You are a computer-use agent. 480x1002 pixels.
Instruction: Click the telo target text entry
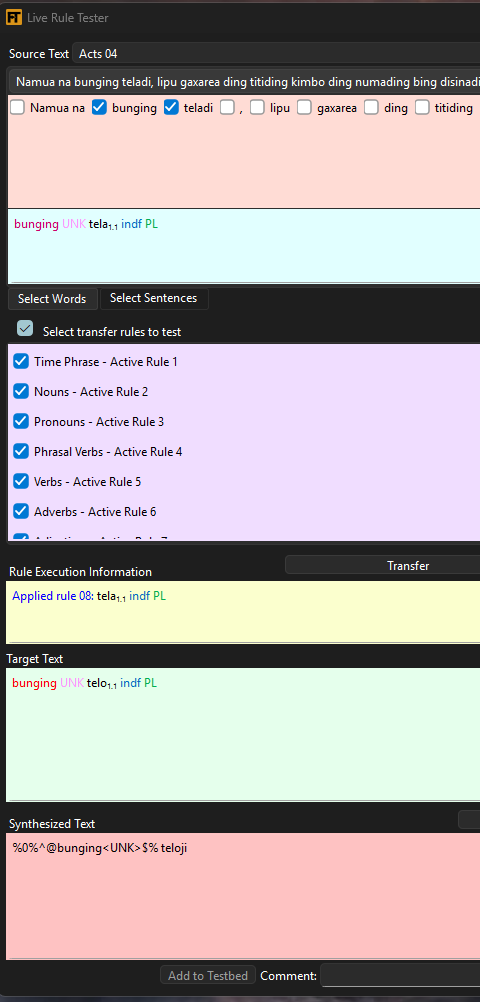point(102,683)
